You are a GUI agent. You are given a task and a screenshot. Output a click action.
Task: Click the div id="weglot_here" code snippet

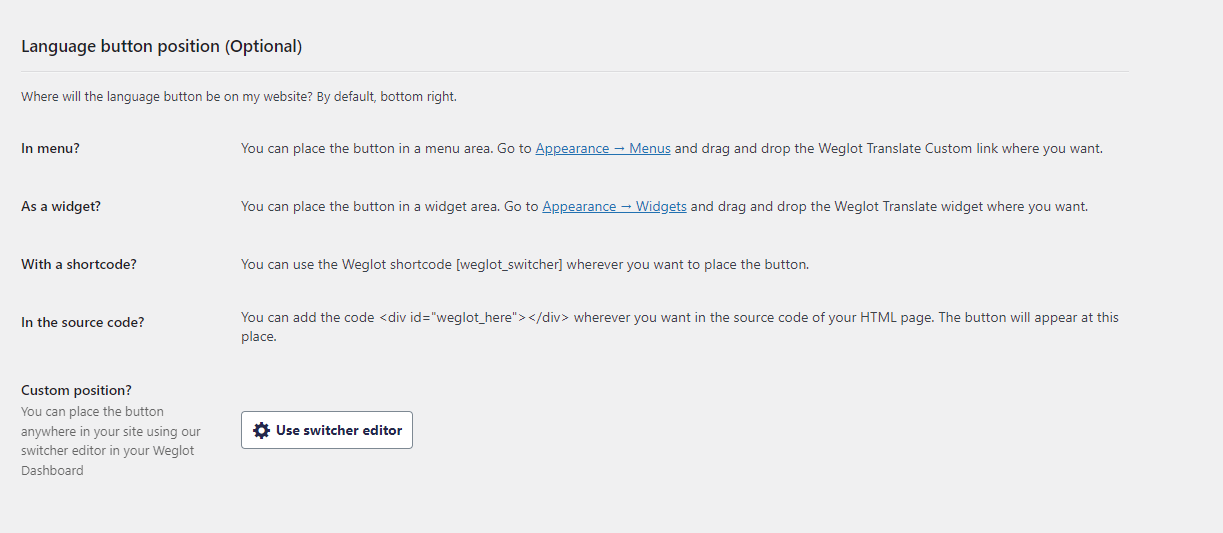[x=474, y=317]
